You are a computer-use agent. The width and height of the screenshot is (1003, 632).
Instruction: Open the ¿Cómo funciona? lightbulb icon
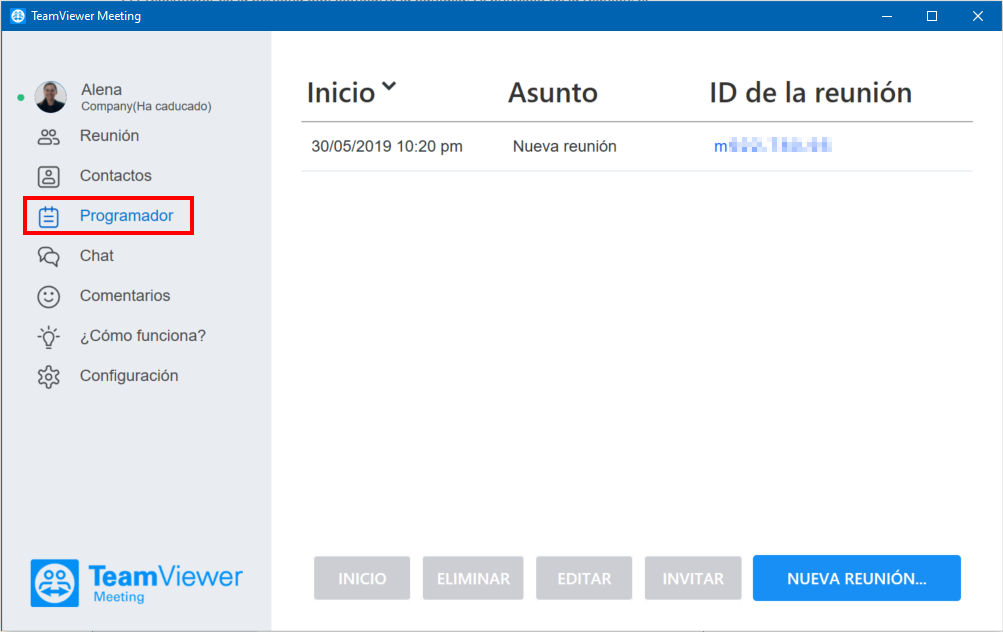(49, 336)
